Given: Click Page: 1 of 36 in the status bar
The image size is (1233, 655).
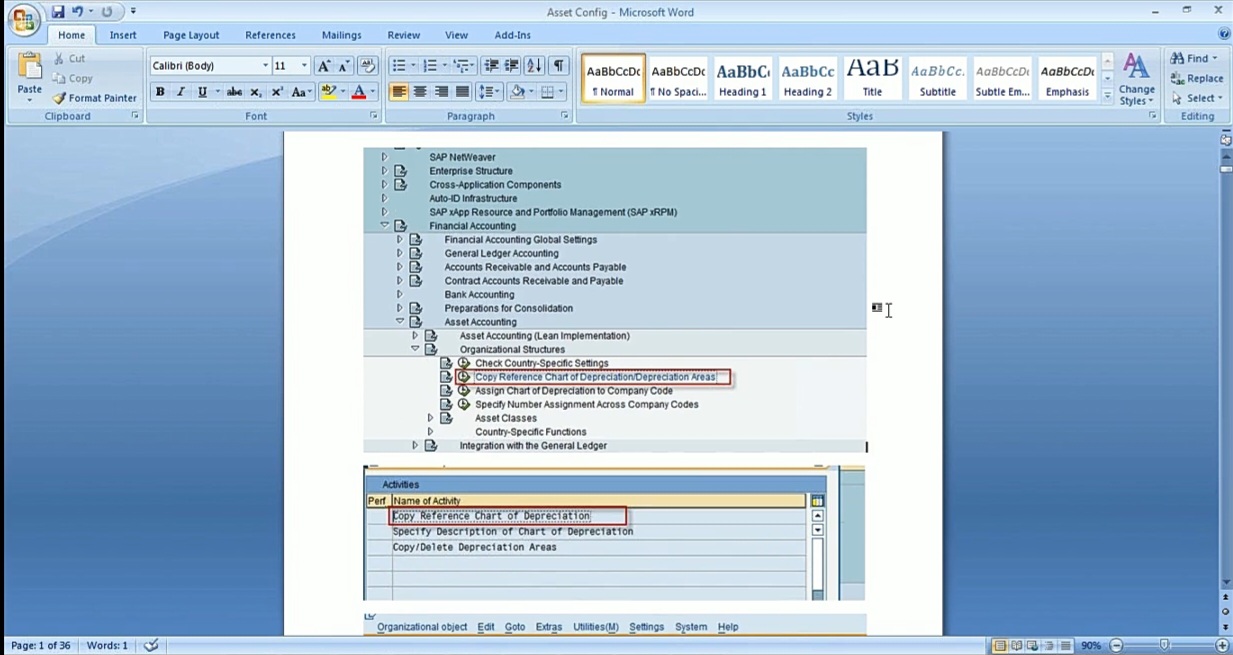Looking at the screenshot, I should pos(40,646).
